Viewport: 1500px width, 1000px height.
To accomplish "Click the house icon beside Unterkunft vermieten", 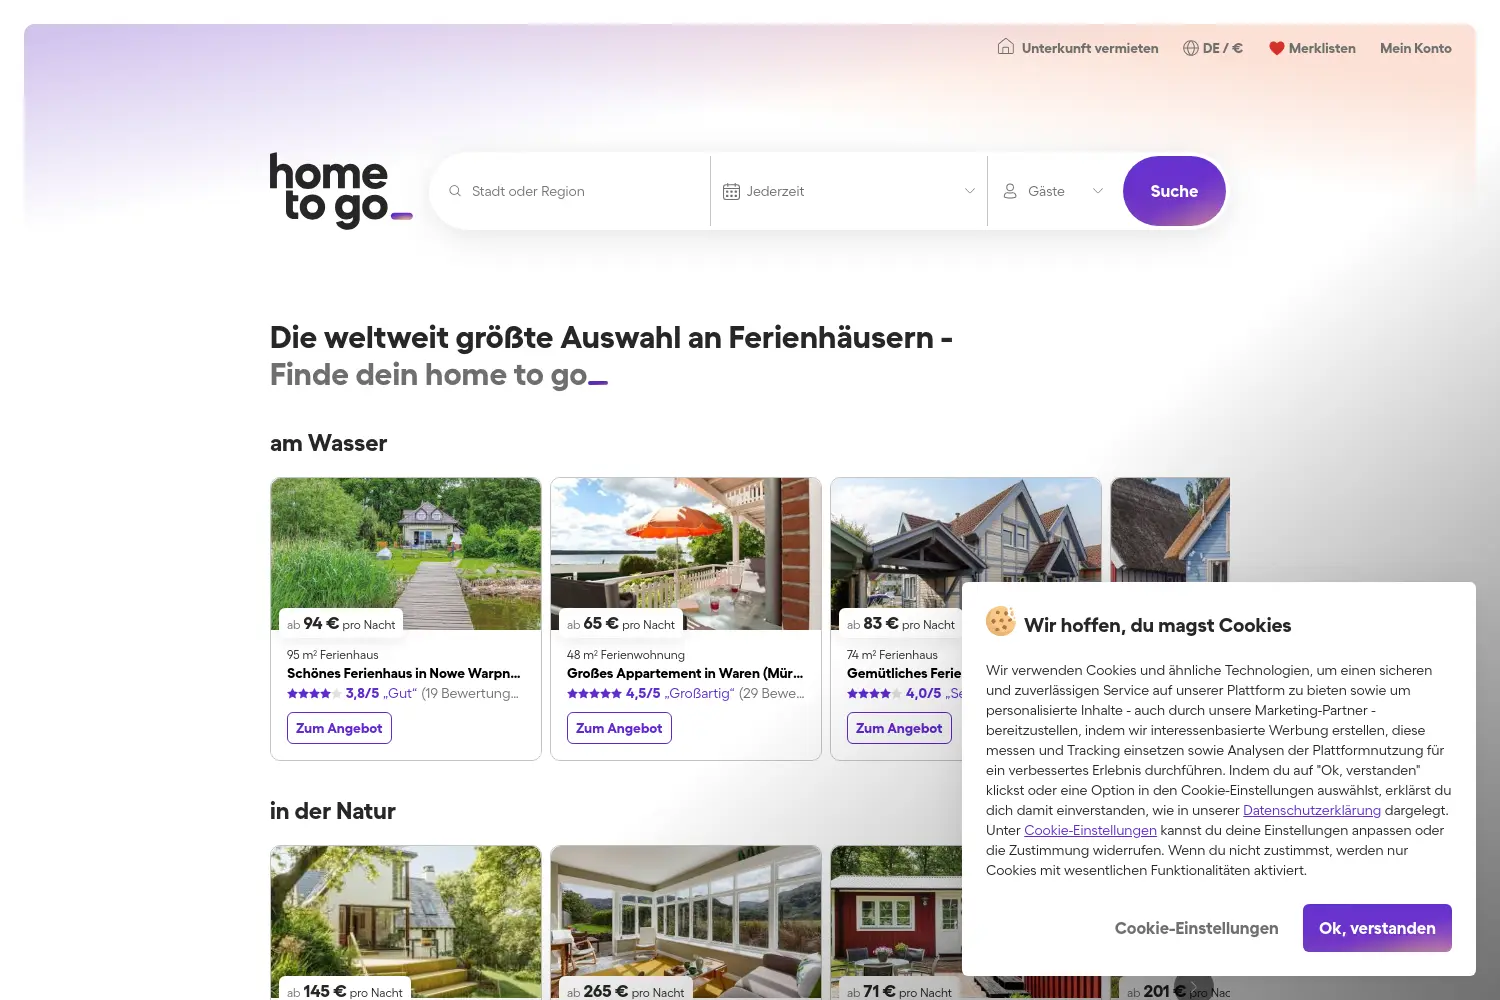I will pos(1006,47).
